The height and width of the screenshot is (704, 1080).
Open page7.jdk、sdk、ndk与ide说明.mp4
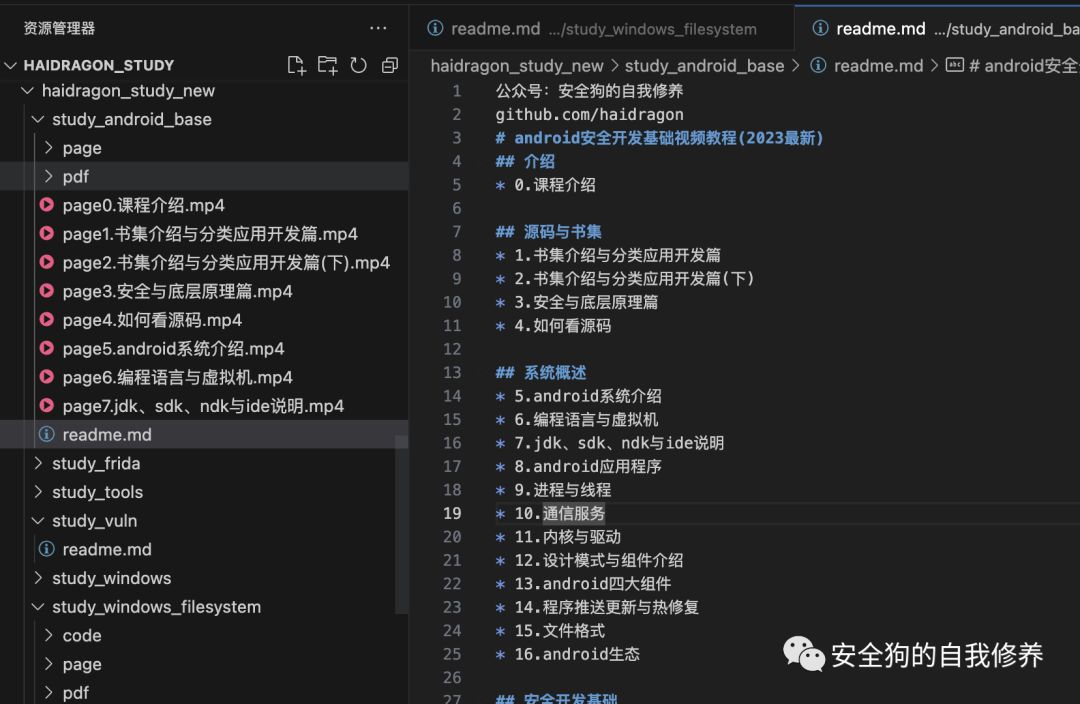(x=204, y=406)
